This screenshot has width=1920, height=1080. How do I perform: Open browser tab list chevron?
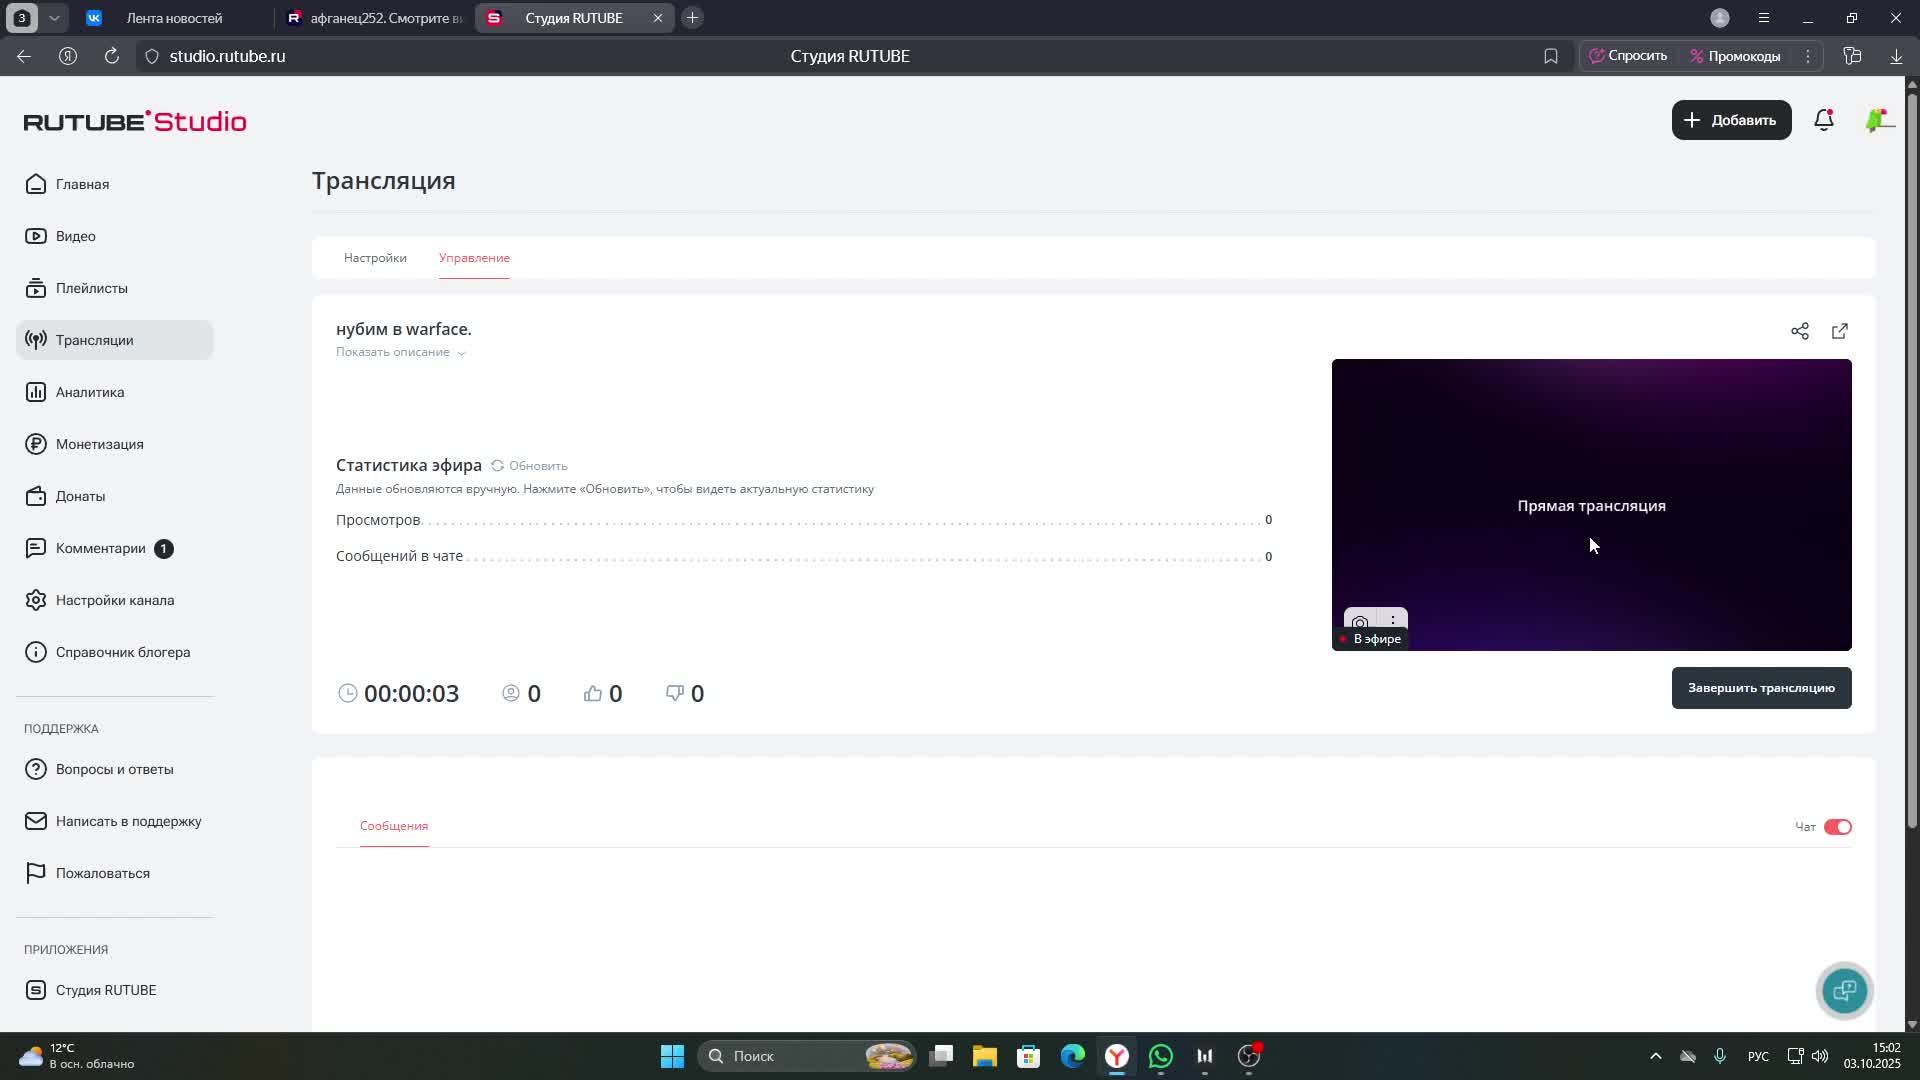point(54,18)
